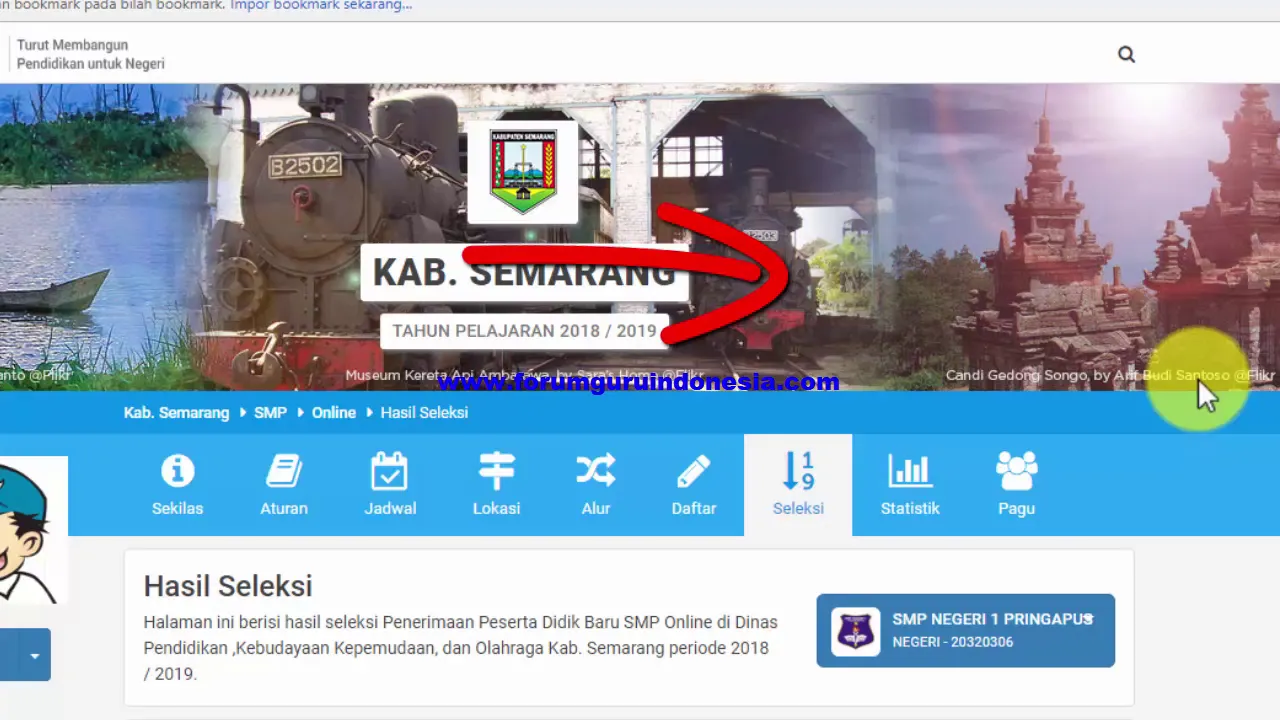
Task: Click the Kab. Semarang breadcrumb link
Action: tap(176, 413)
